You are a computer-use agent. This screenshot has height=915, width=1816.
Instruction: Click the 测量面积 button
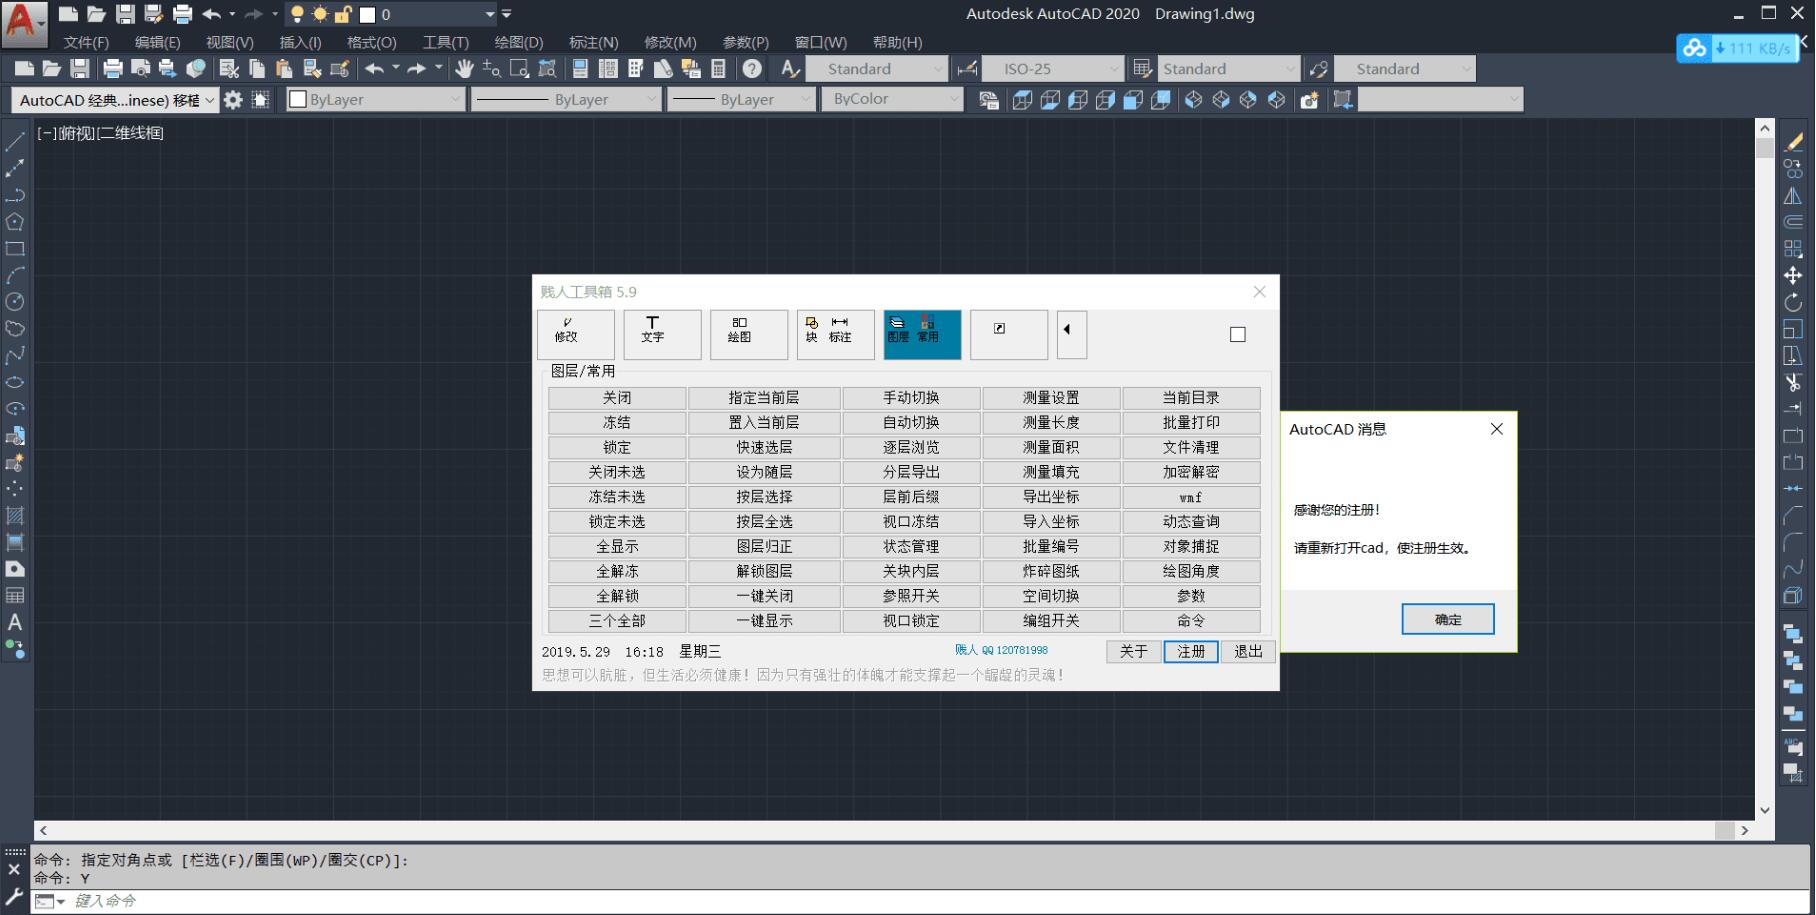(x=1051, y=447)
